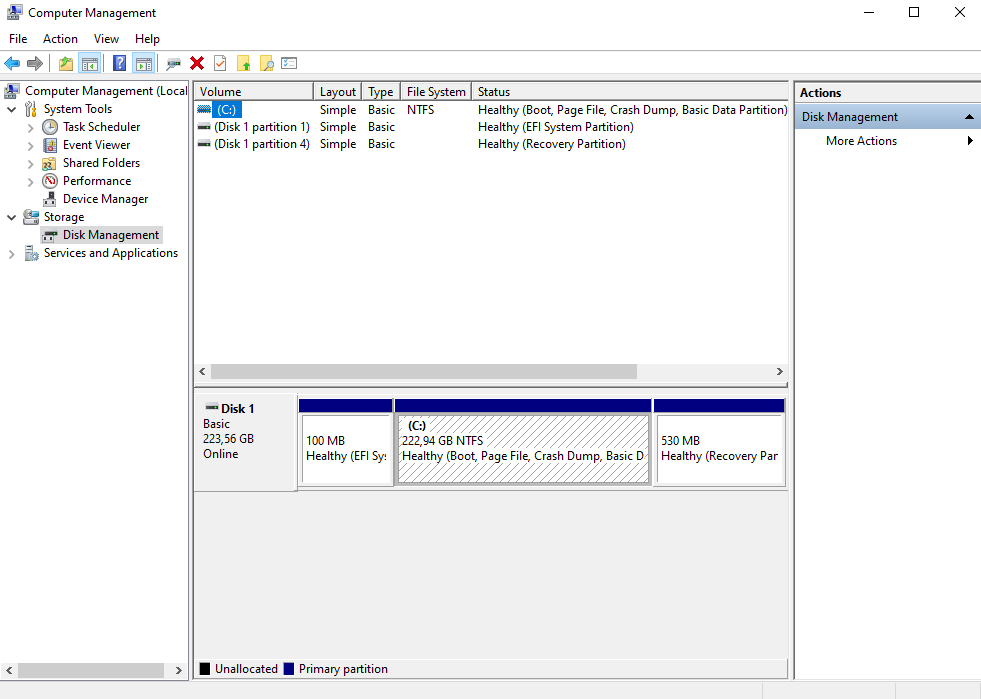Click the blue Primary partition legend swatch
This screenshot has width=981, height=699.
(x=289, y=669)
